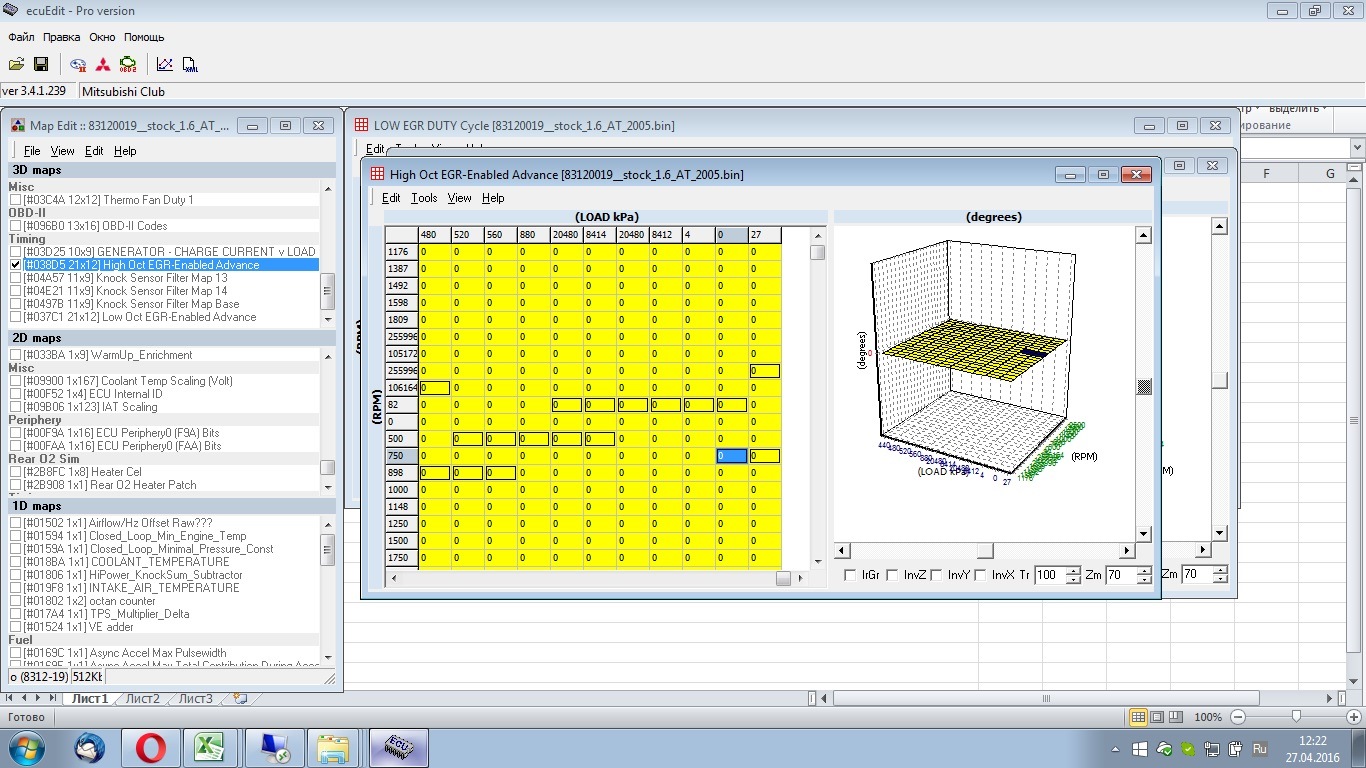Open the Окно menu in ecuEdit
The height and width of the screenshot is (768, 1366).
tap(102, 37)
